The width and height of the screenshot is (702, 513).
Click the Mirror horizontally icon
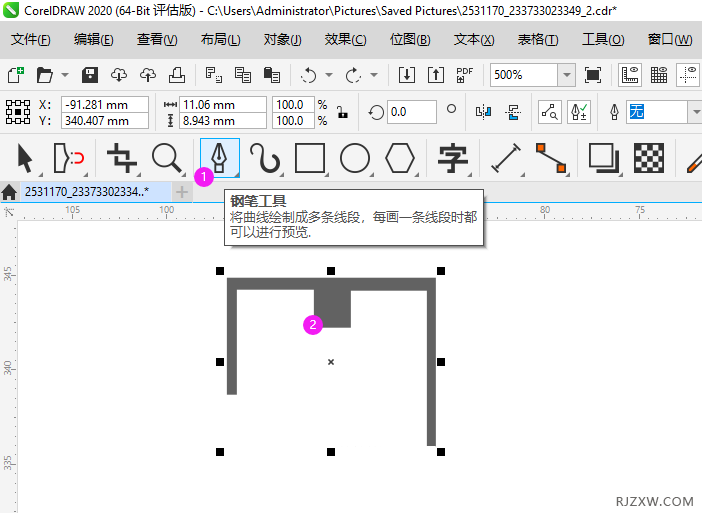click(484, 112)
